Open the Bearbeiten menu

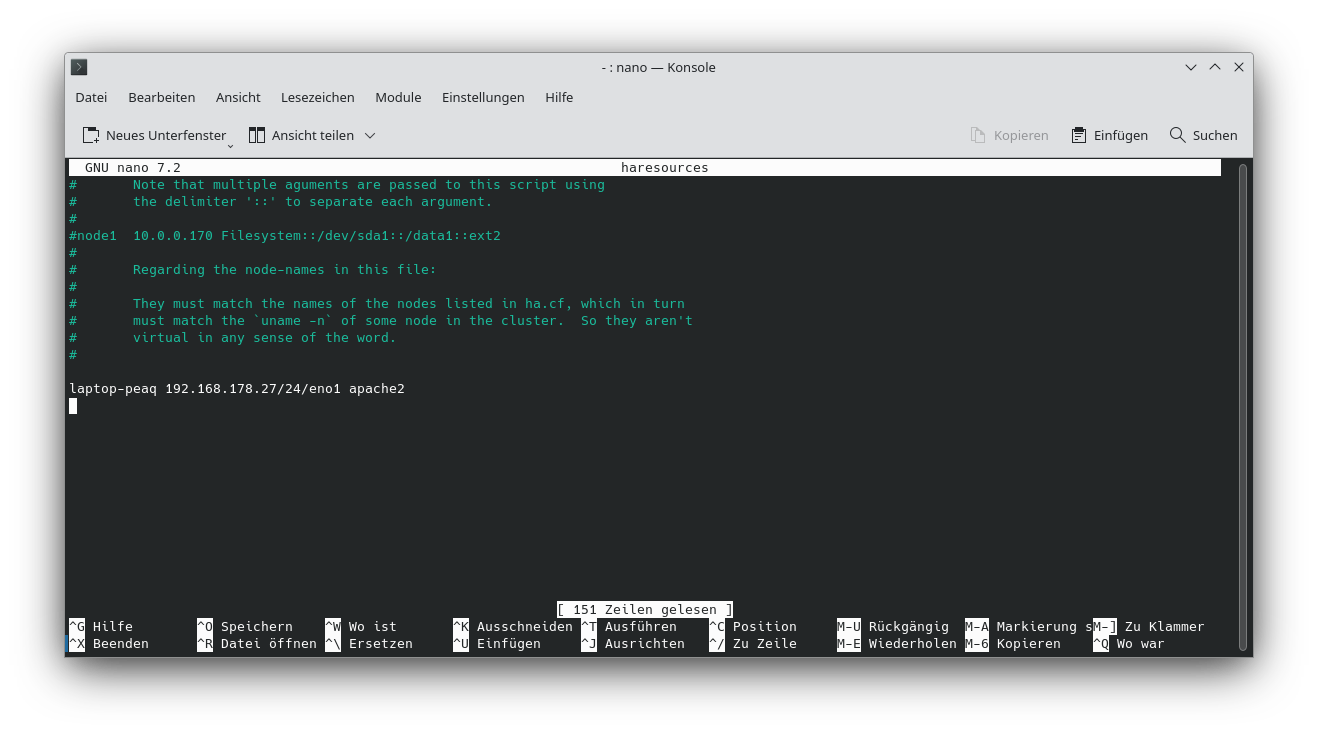[x=161, y=97]
